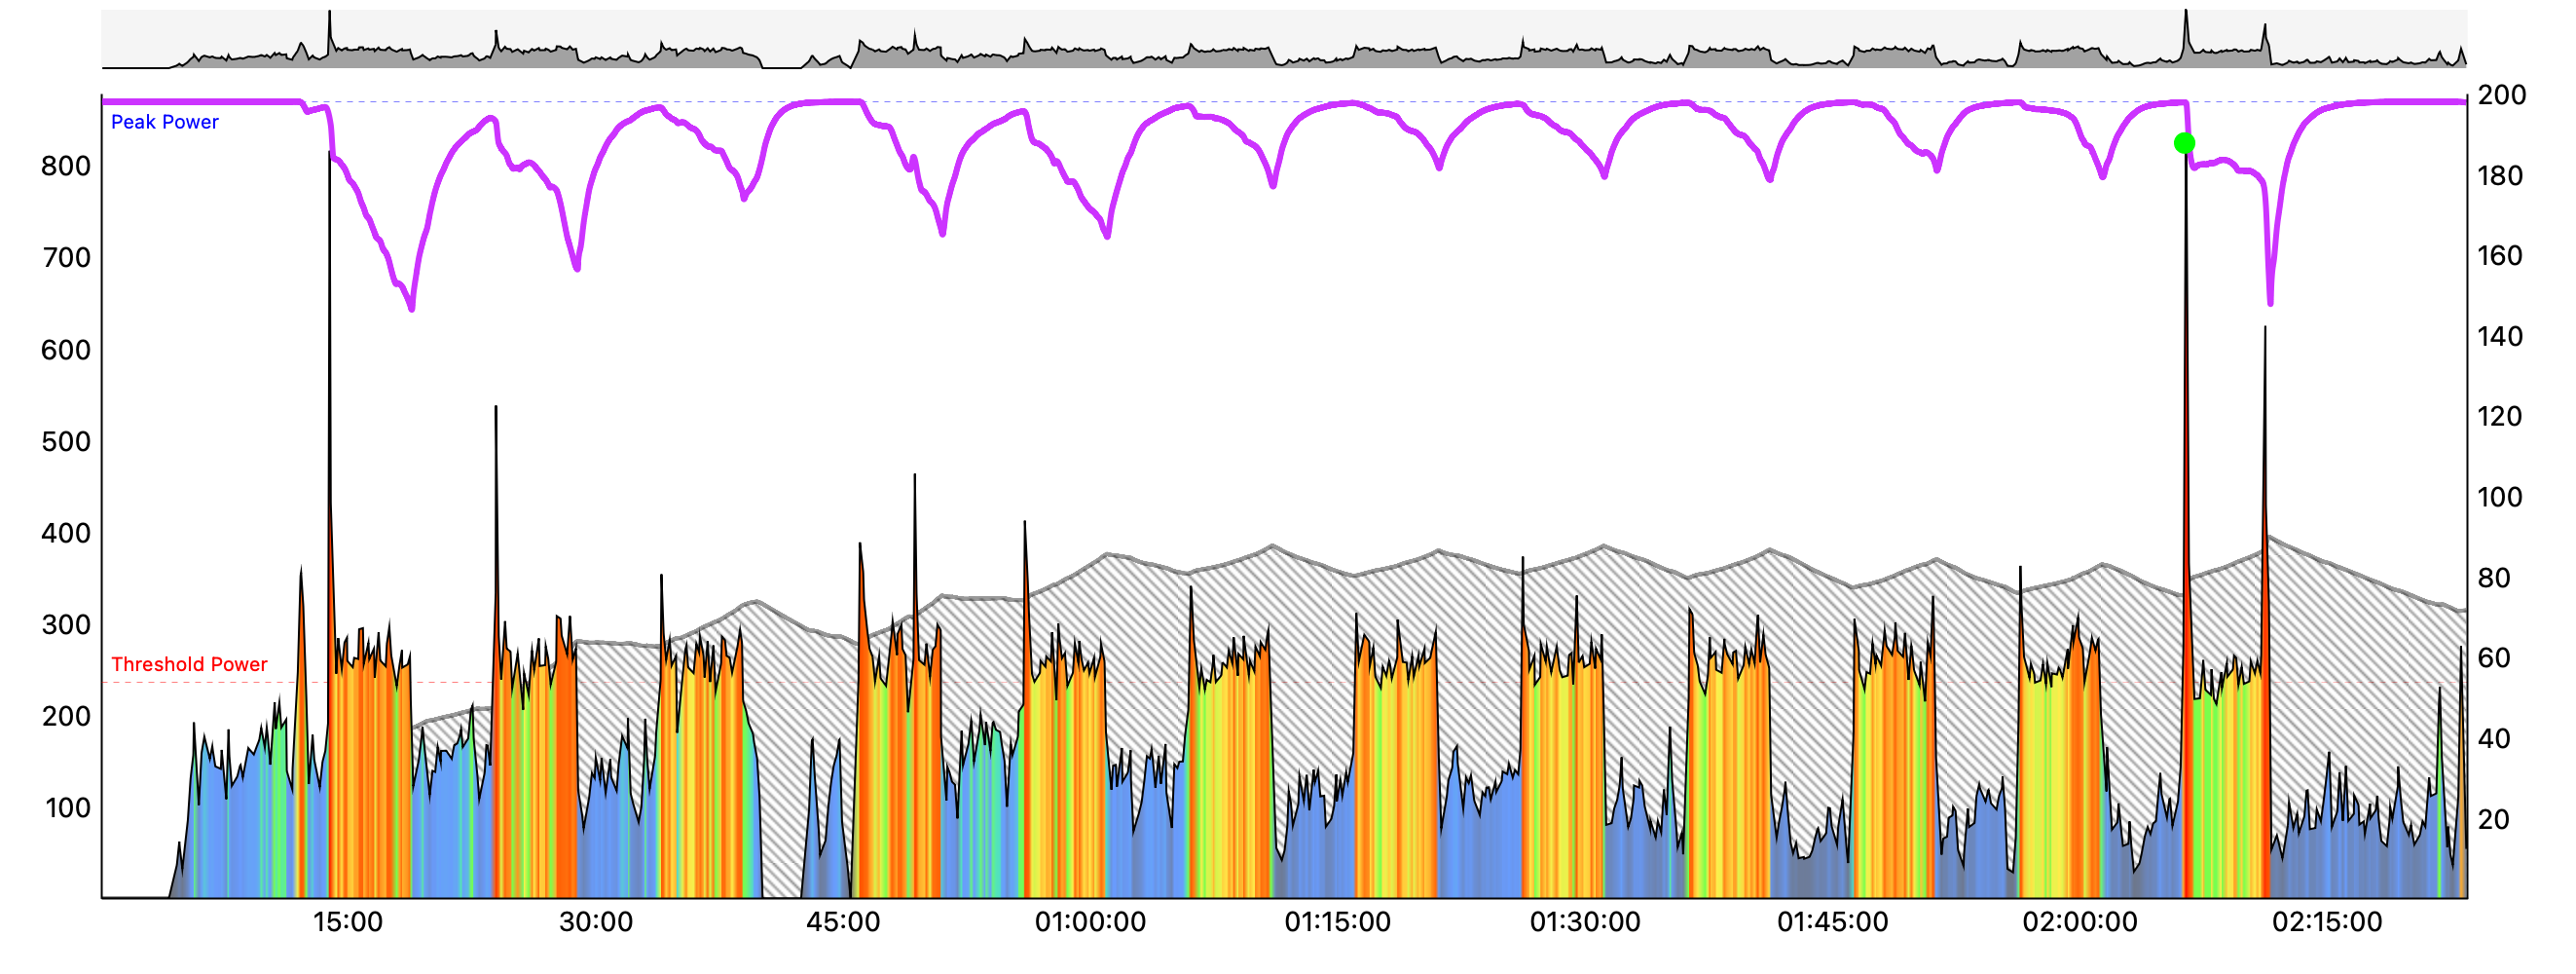Select the 01:30:00 time axis label
The height and width of the screenshot is (974, 2576).
point(1585,922)
